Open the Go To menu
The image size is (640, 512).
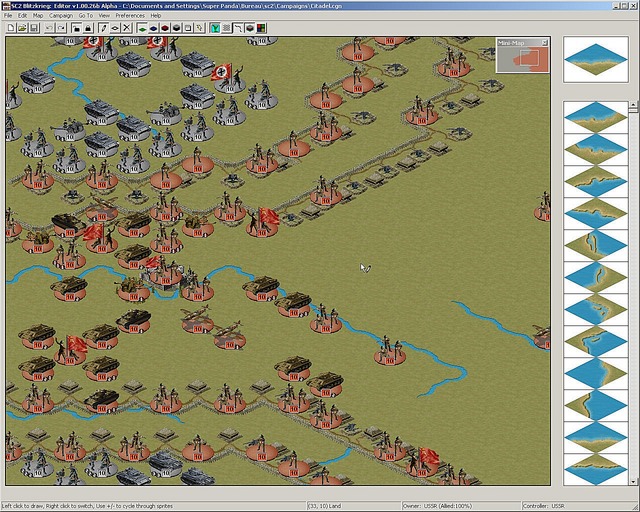tap(86, 16)
